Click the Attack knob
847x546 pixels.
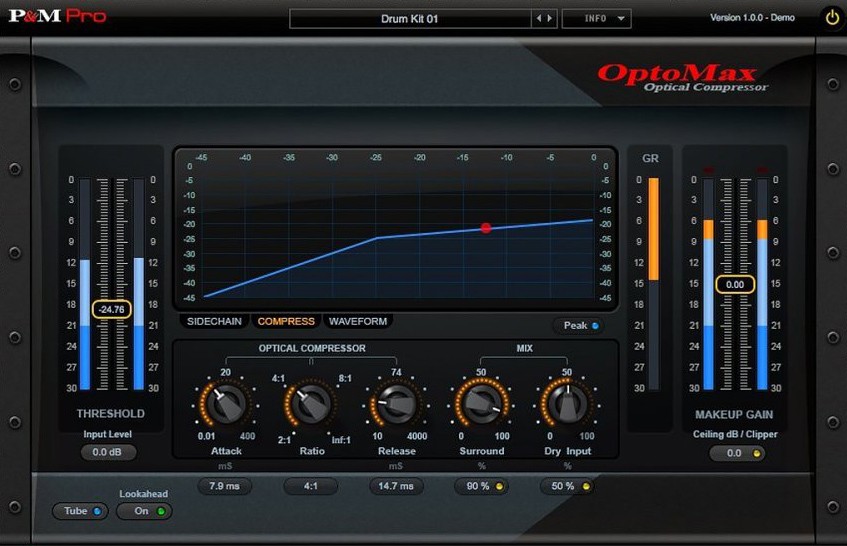[x=226, y=403]
